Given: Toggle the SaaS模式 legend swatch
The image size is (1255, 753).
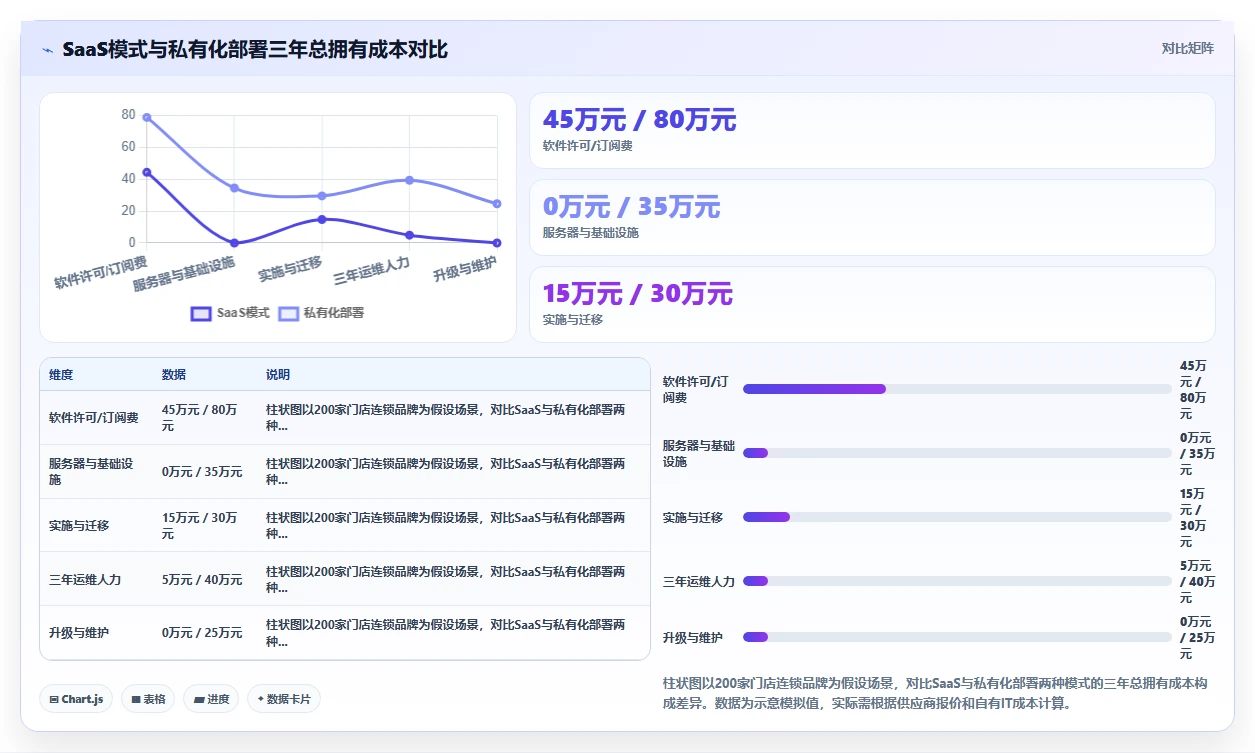Looking at the screenshot, I should coord(201,313).
